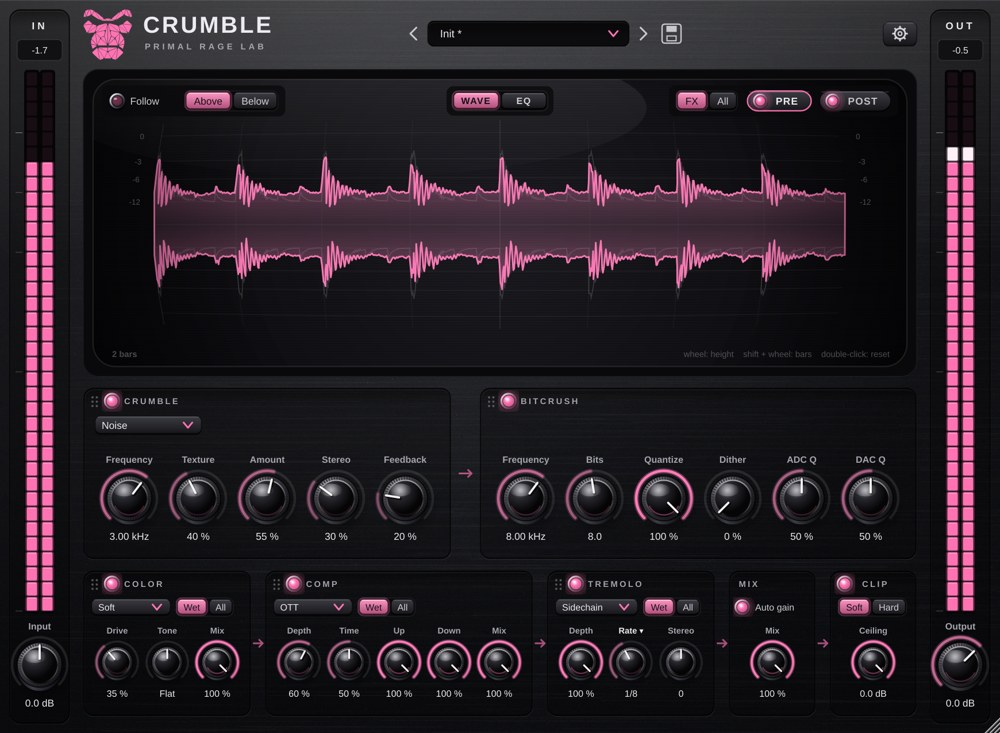Toggle the BITCRUSH module power button

pyautogui.click(x=508, y=401)
